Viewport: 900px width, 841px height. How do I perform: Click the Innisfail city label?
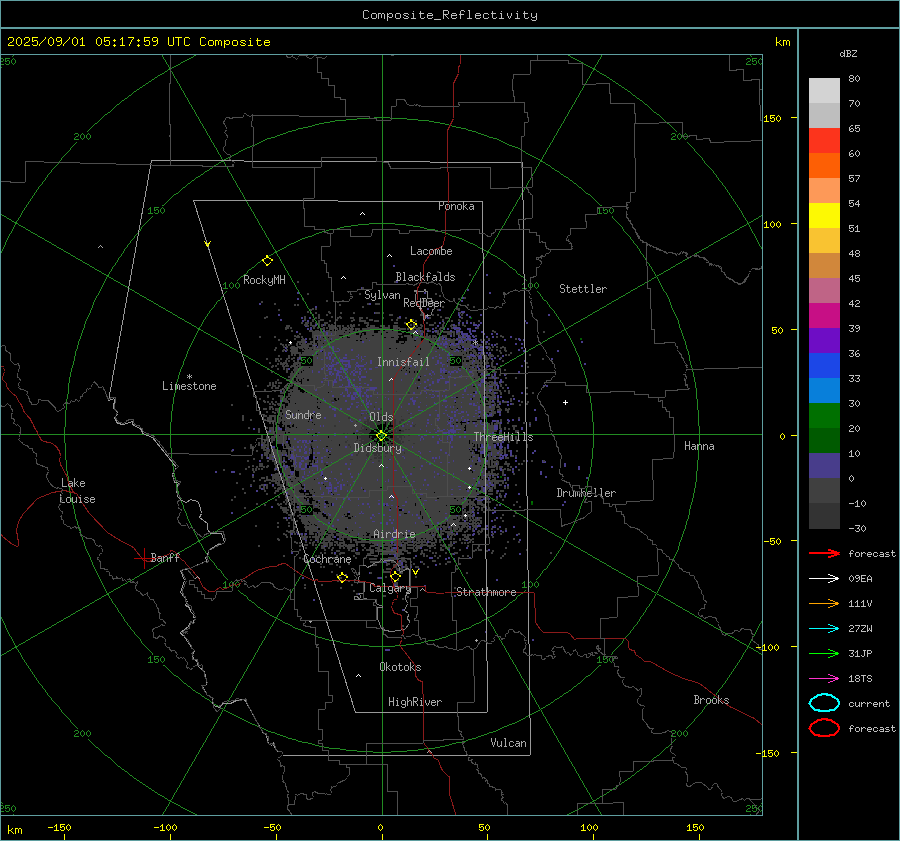403,362
